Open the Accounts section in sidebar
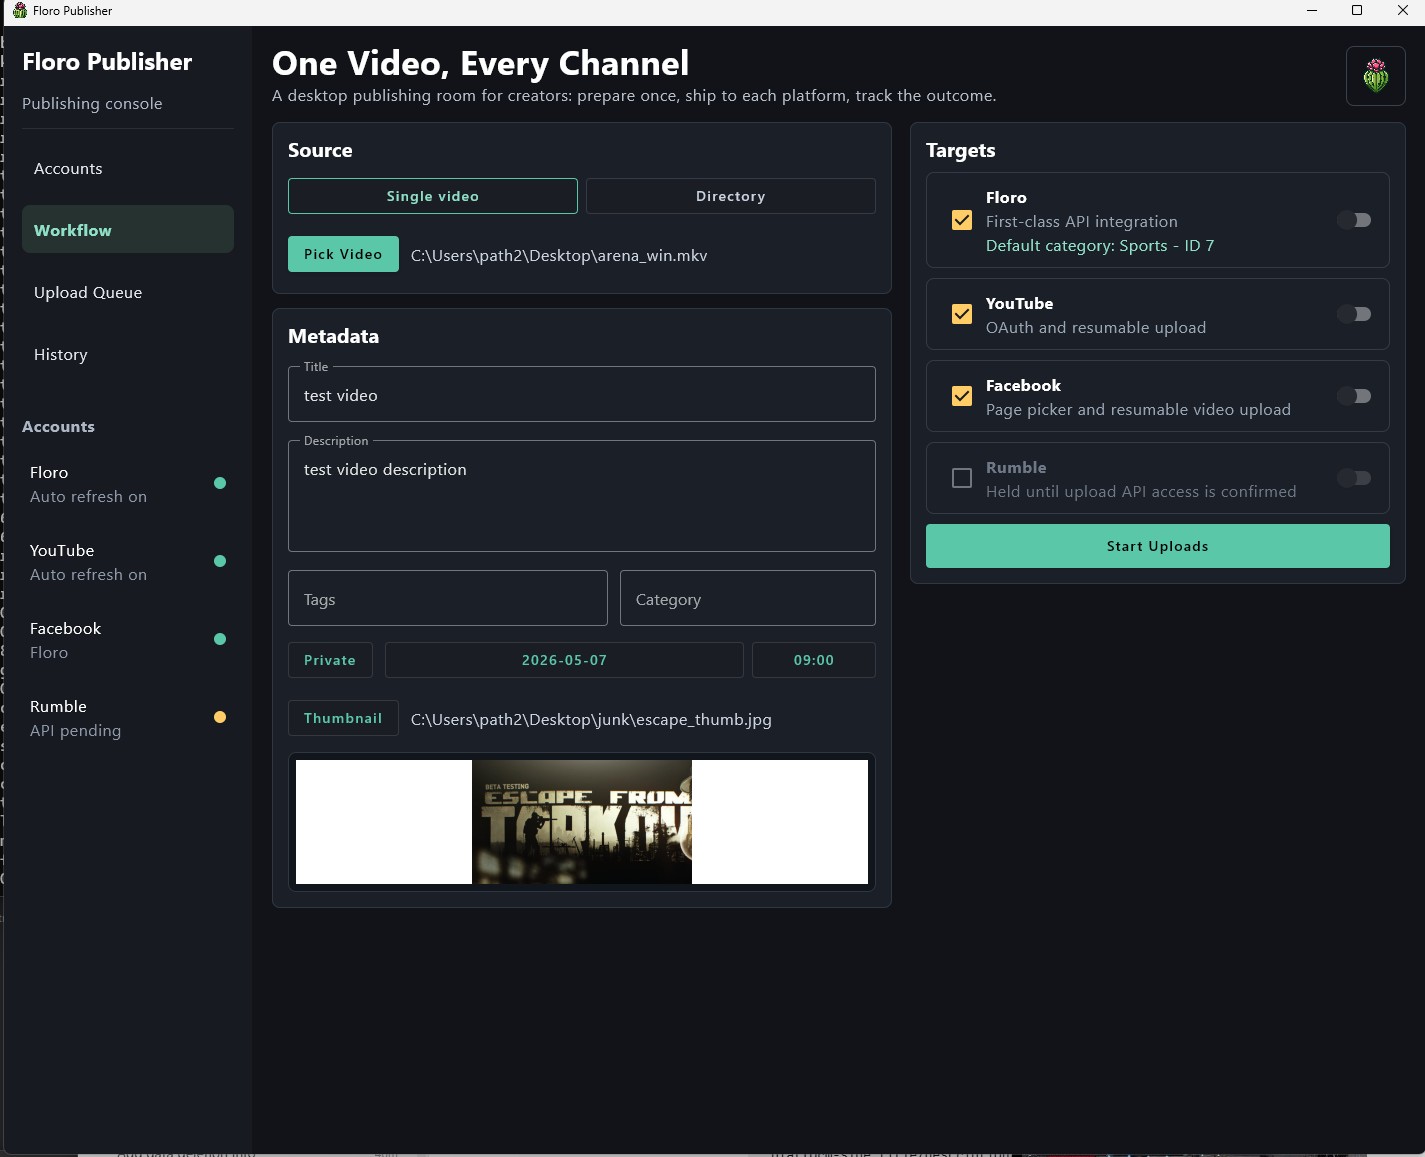 click(x=128, y=168)
